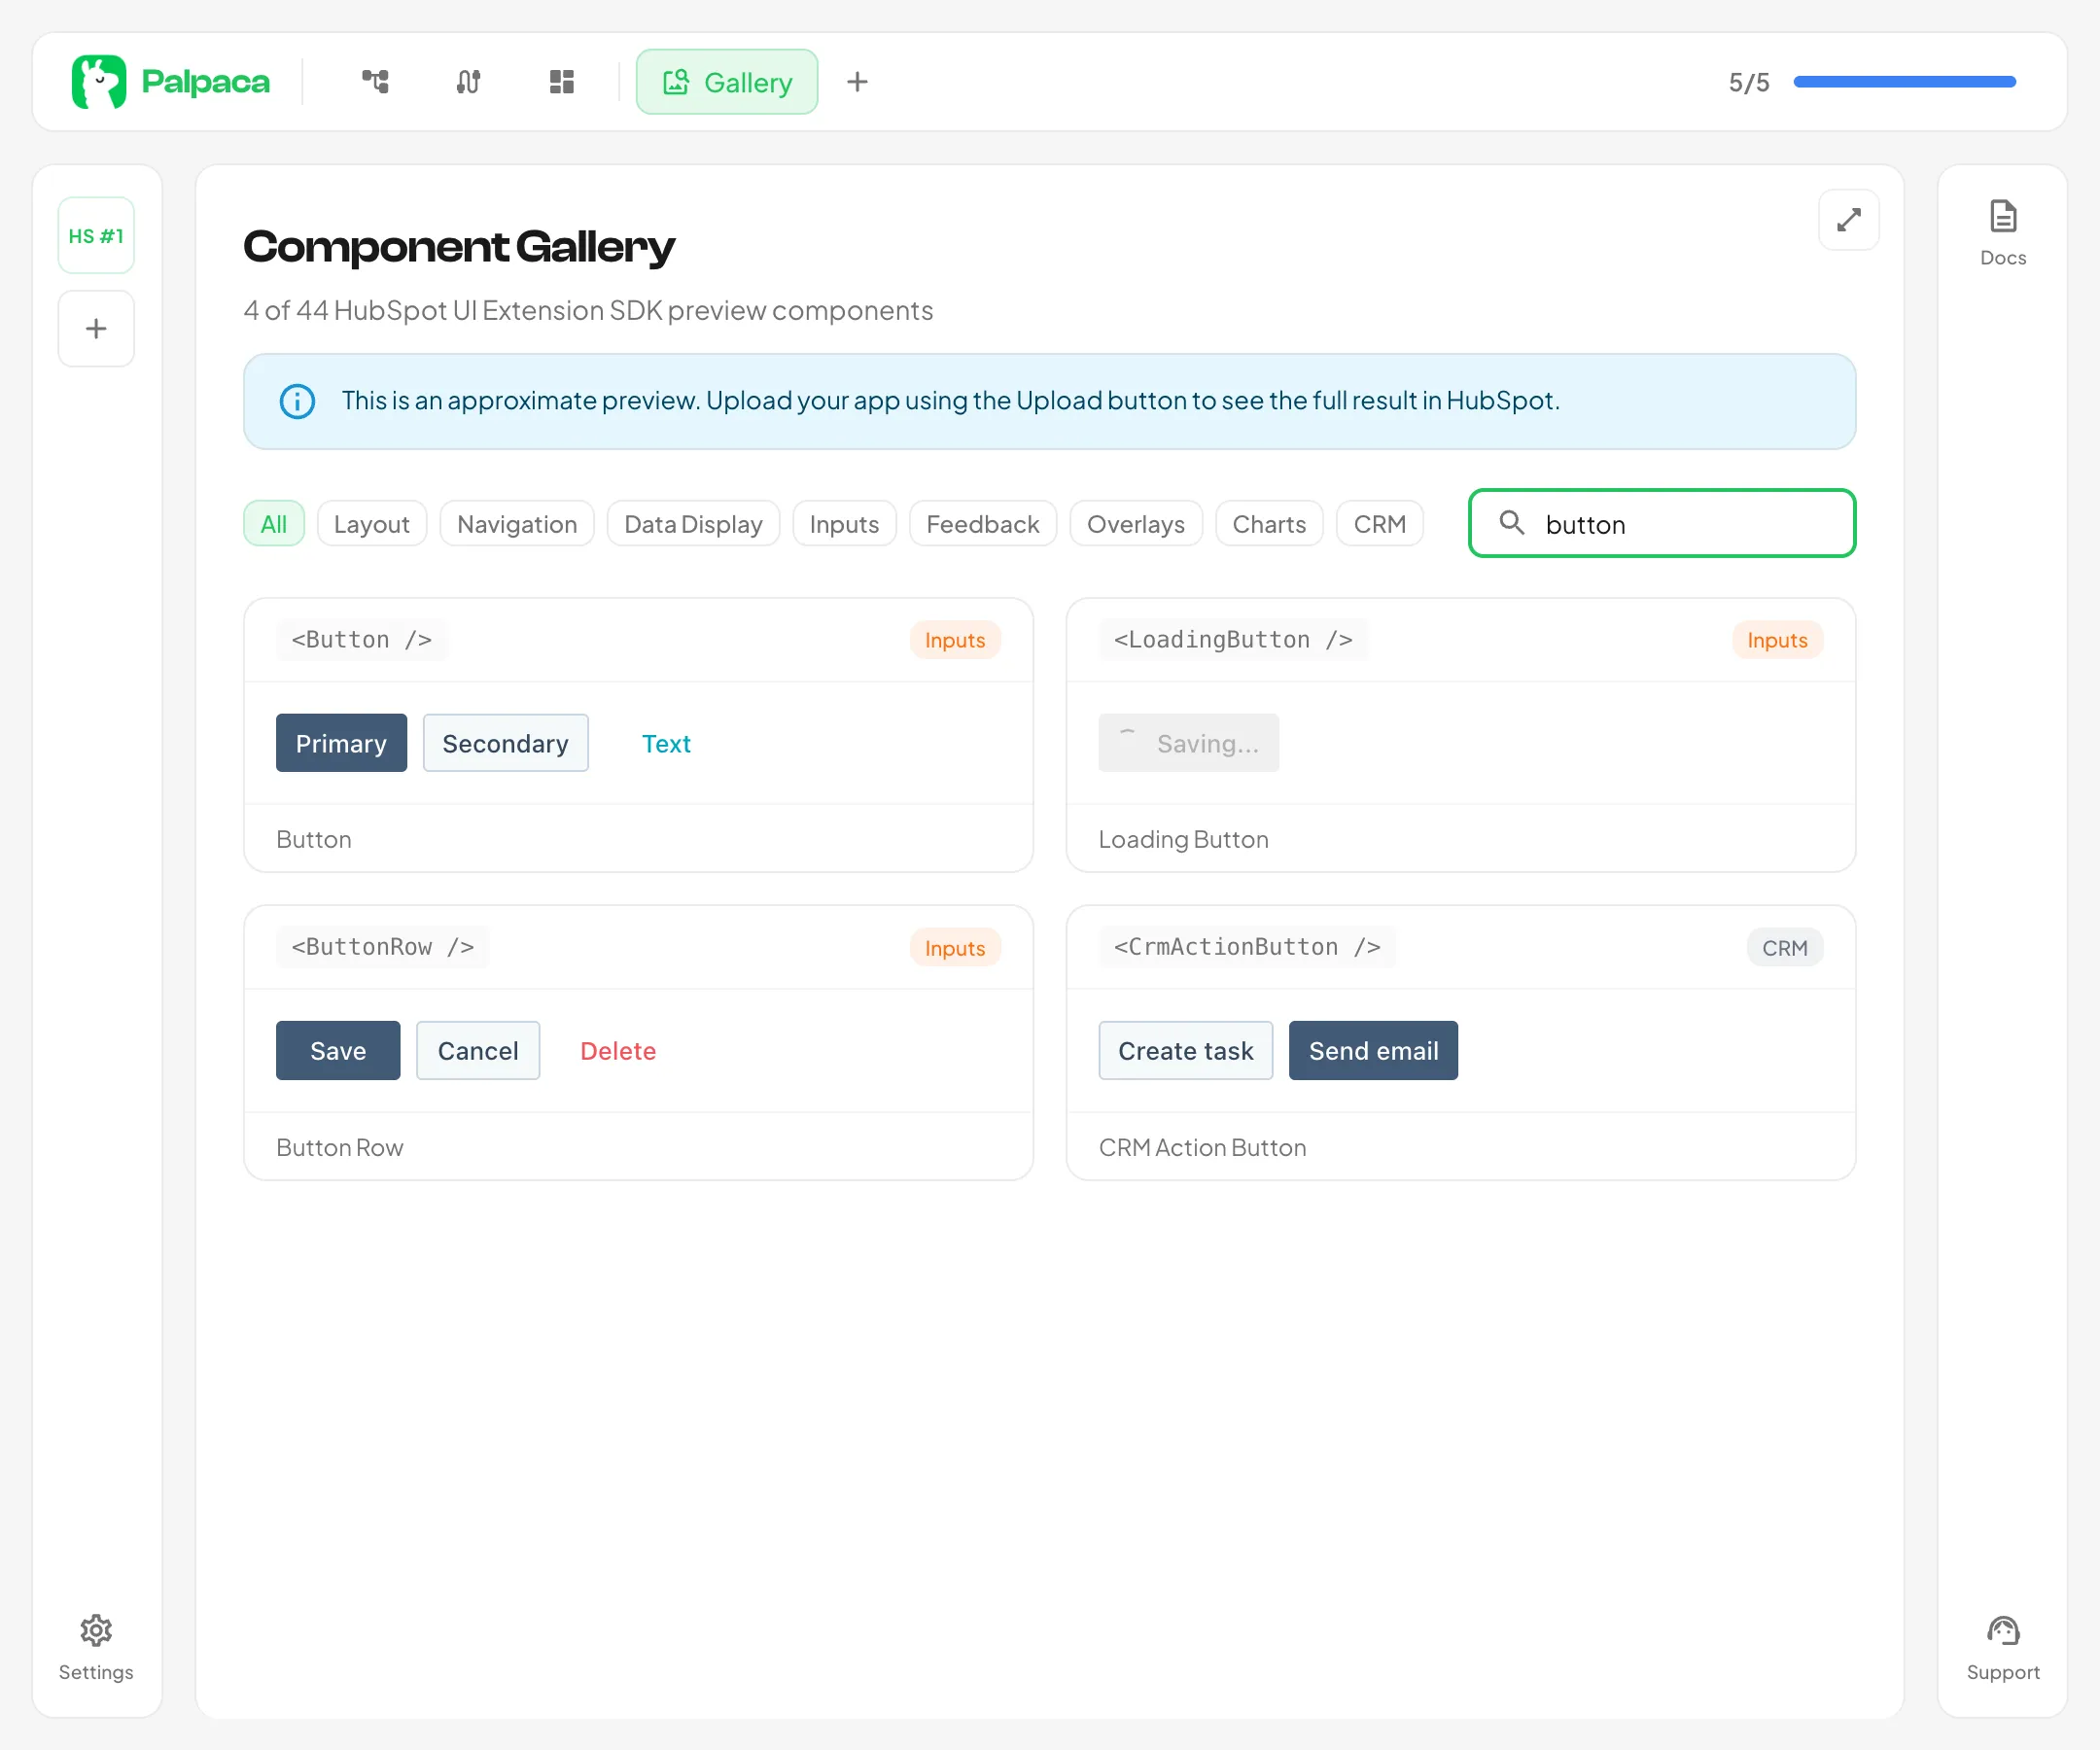Screen dimensions: 2100x1750
Task: Click the Support llama icon
Action: pyautogui.click(x=2001, y=1630)
